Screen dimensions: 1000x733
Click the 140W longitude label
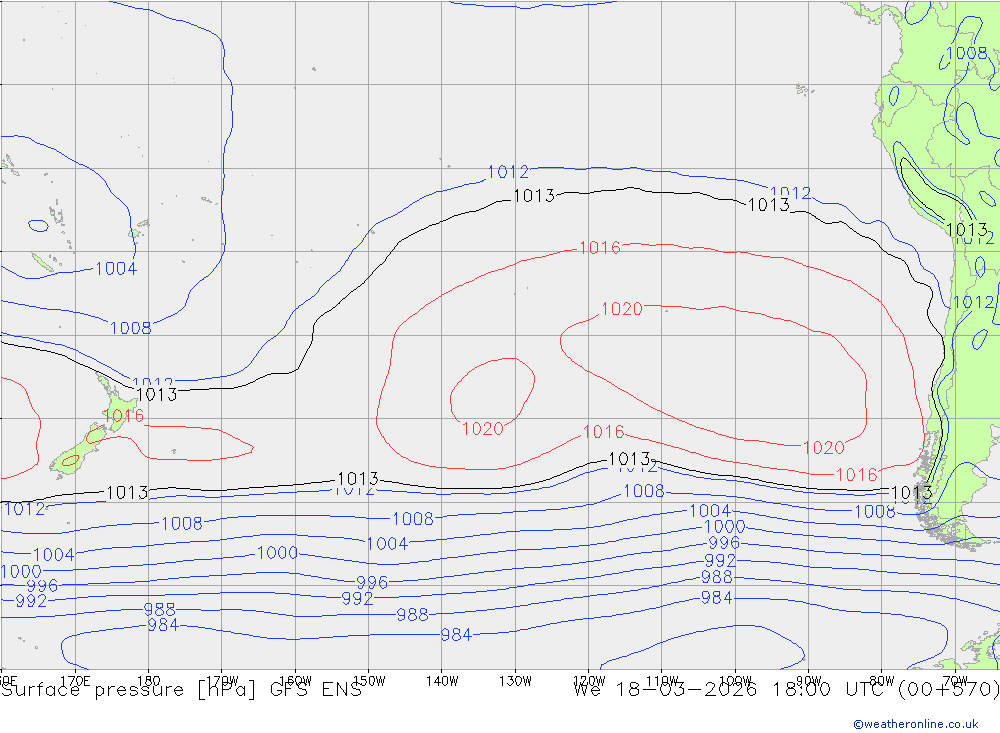(442, 681)
